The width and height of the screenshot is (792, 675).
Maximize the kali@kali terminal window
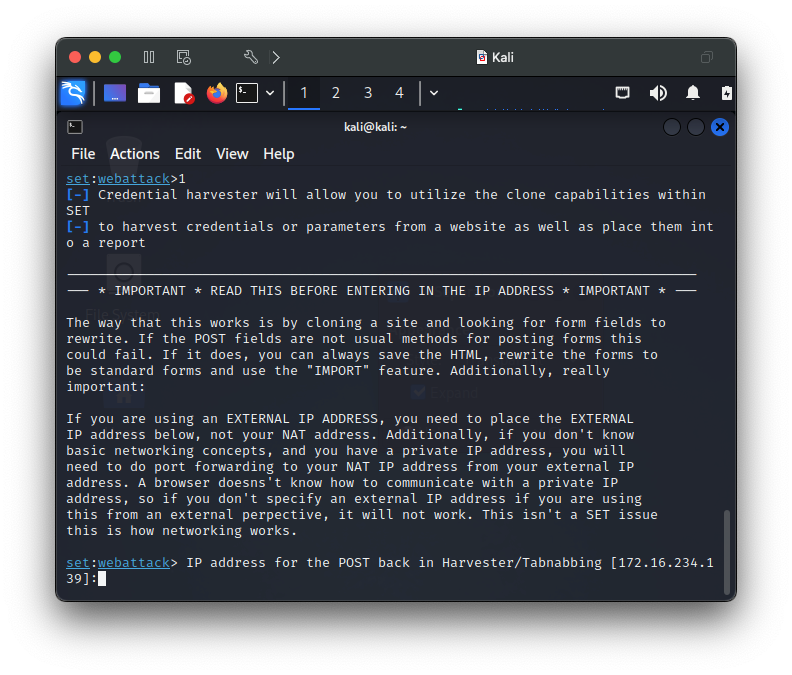point(696,127)
